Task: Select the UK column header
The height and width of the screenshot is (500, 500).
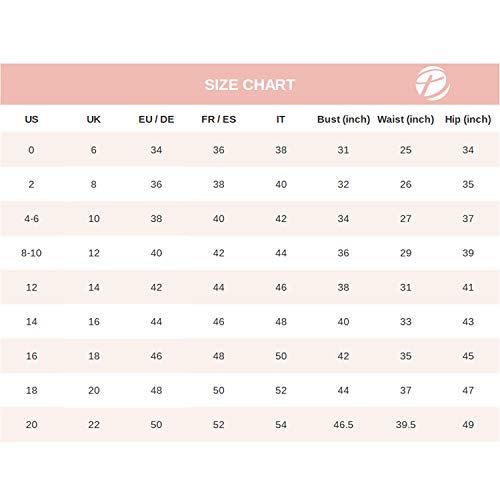Action: click(94, 119)
